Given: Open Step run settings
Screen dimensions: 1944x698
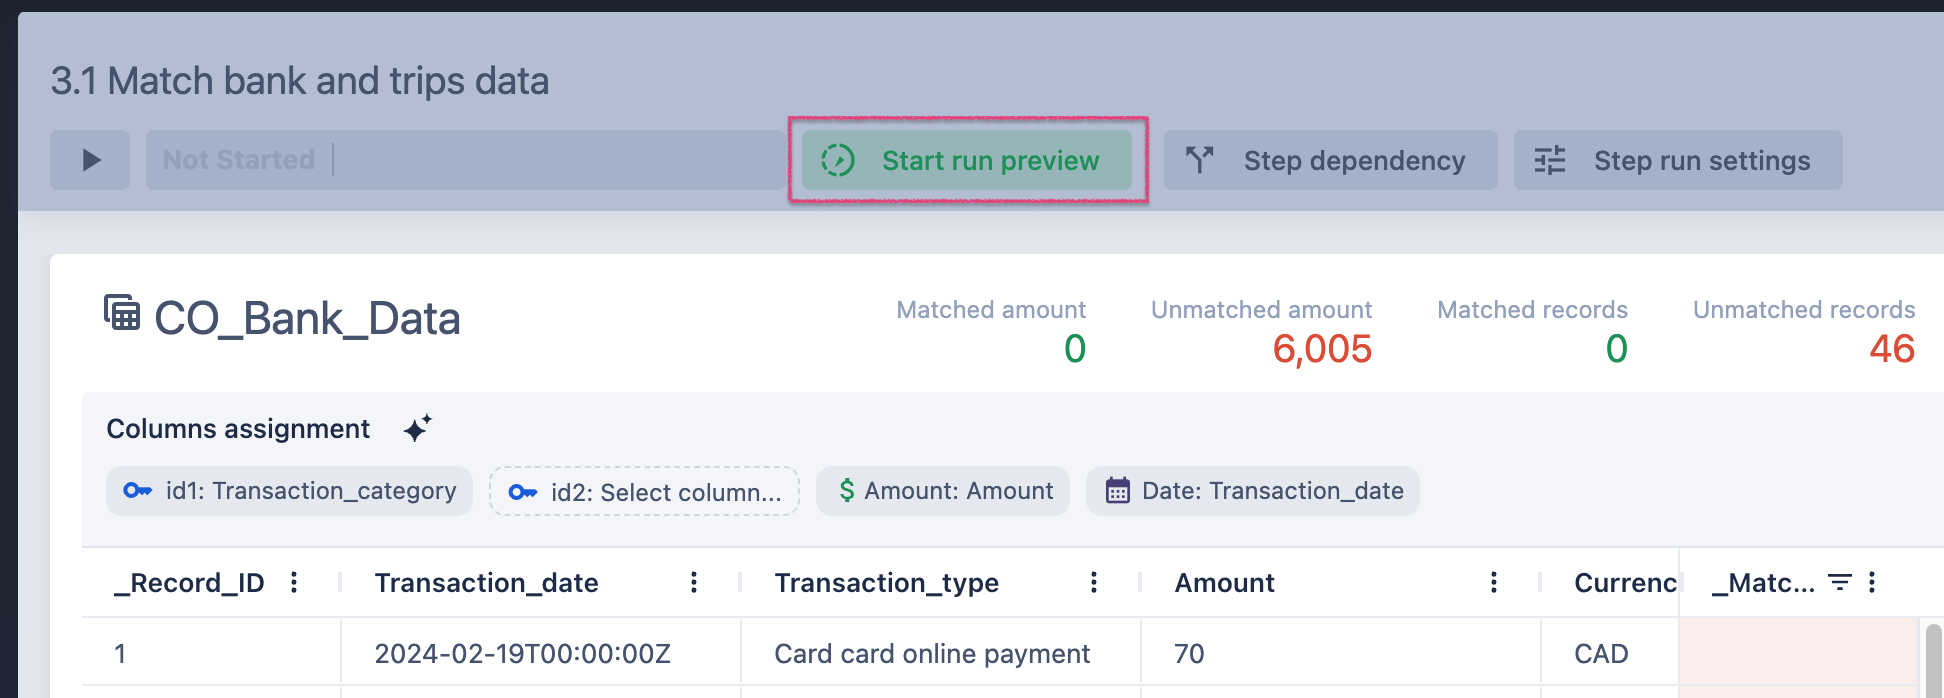Looking at the screenshot, I should click(1677, 160).
